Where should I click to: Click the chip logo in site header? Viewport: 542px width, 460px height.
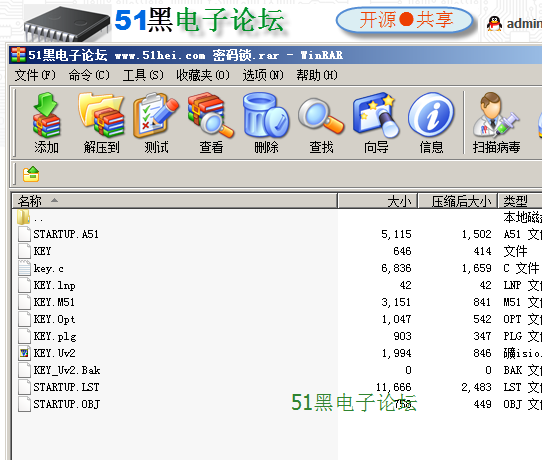[x=67, y=23]
